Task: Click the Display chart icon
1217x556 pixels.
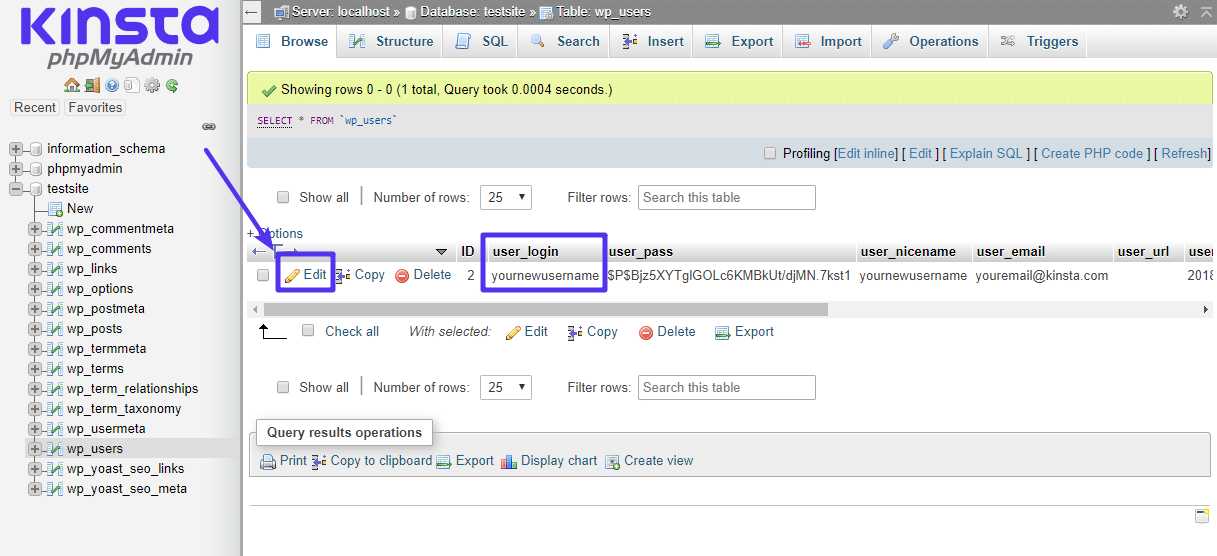Action: coord(509,461)
